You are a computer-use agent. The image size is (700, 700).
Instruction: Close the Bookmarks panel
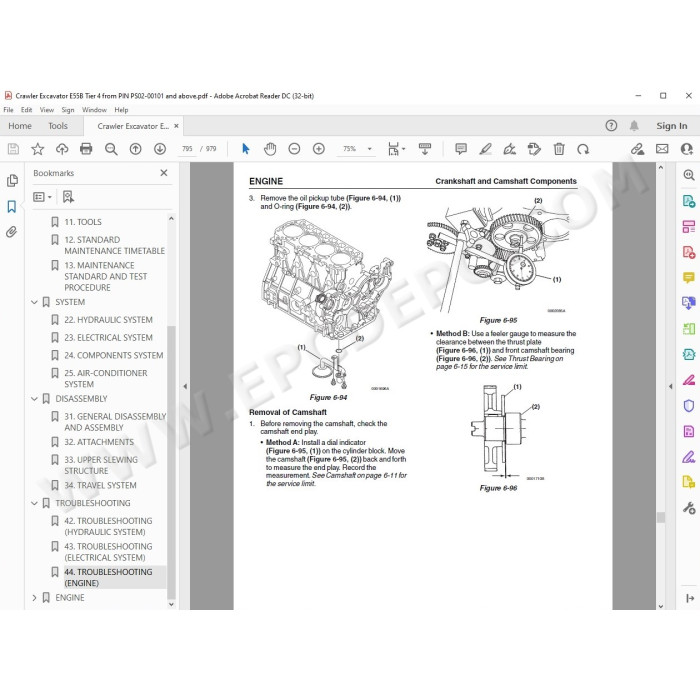(x=164, y=173)
